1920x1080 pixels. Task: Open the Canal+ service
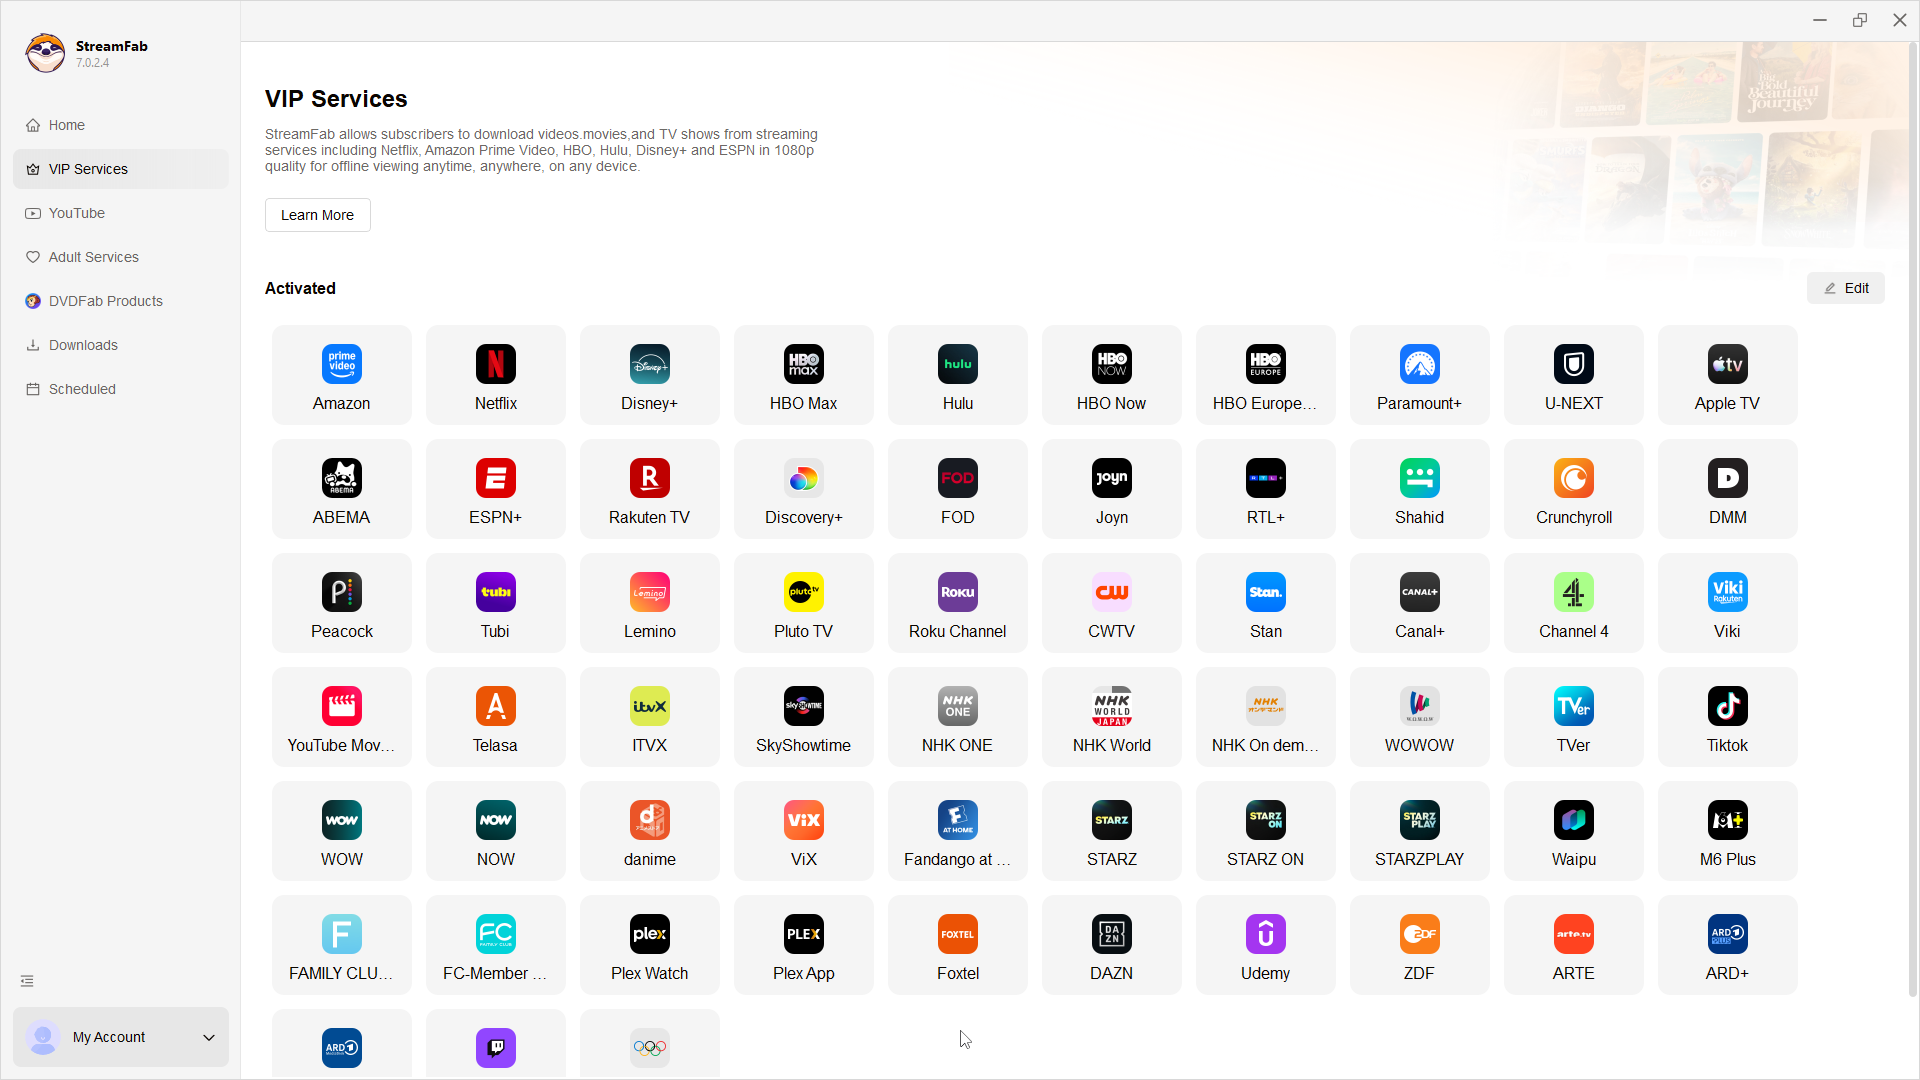[x=1420, y=603]
